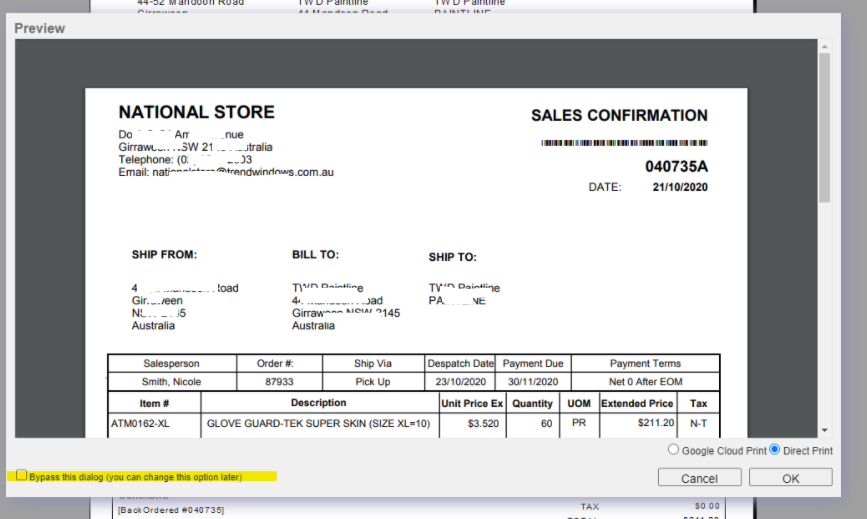Cancel the print preview dialog
This screenshot has width=867, height=519.
pyautogui.click(x=699, y=478)
